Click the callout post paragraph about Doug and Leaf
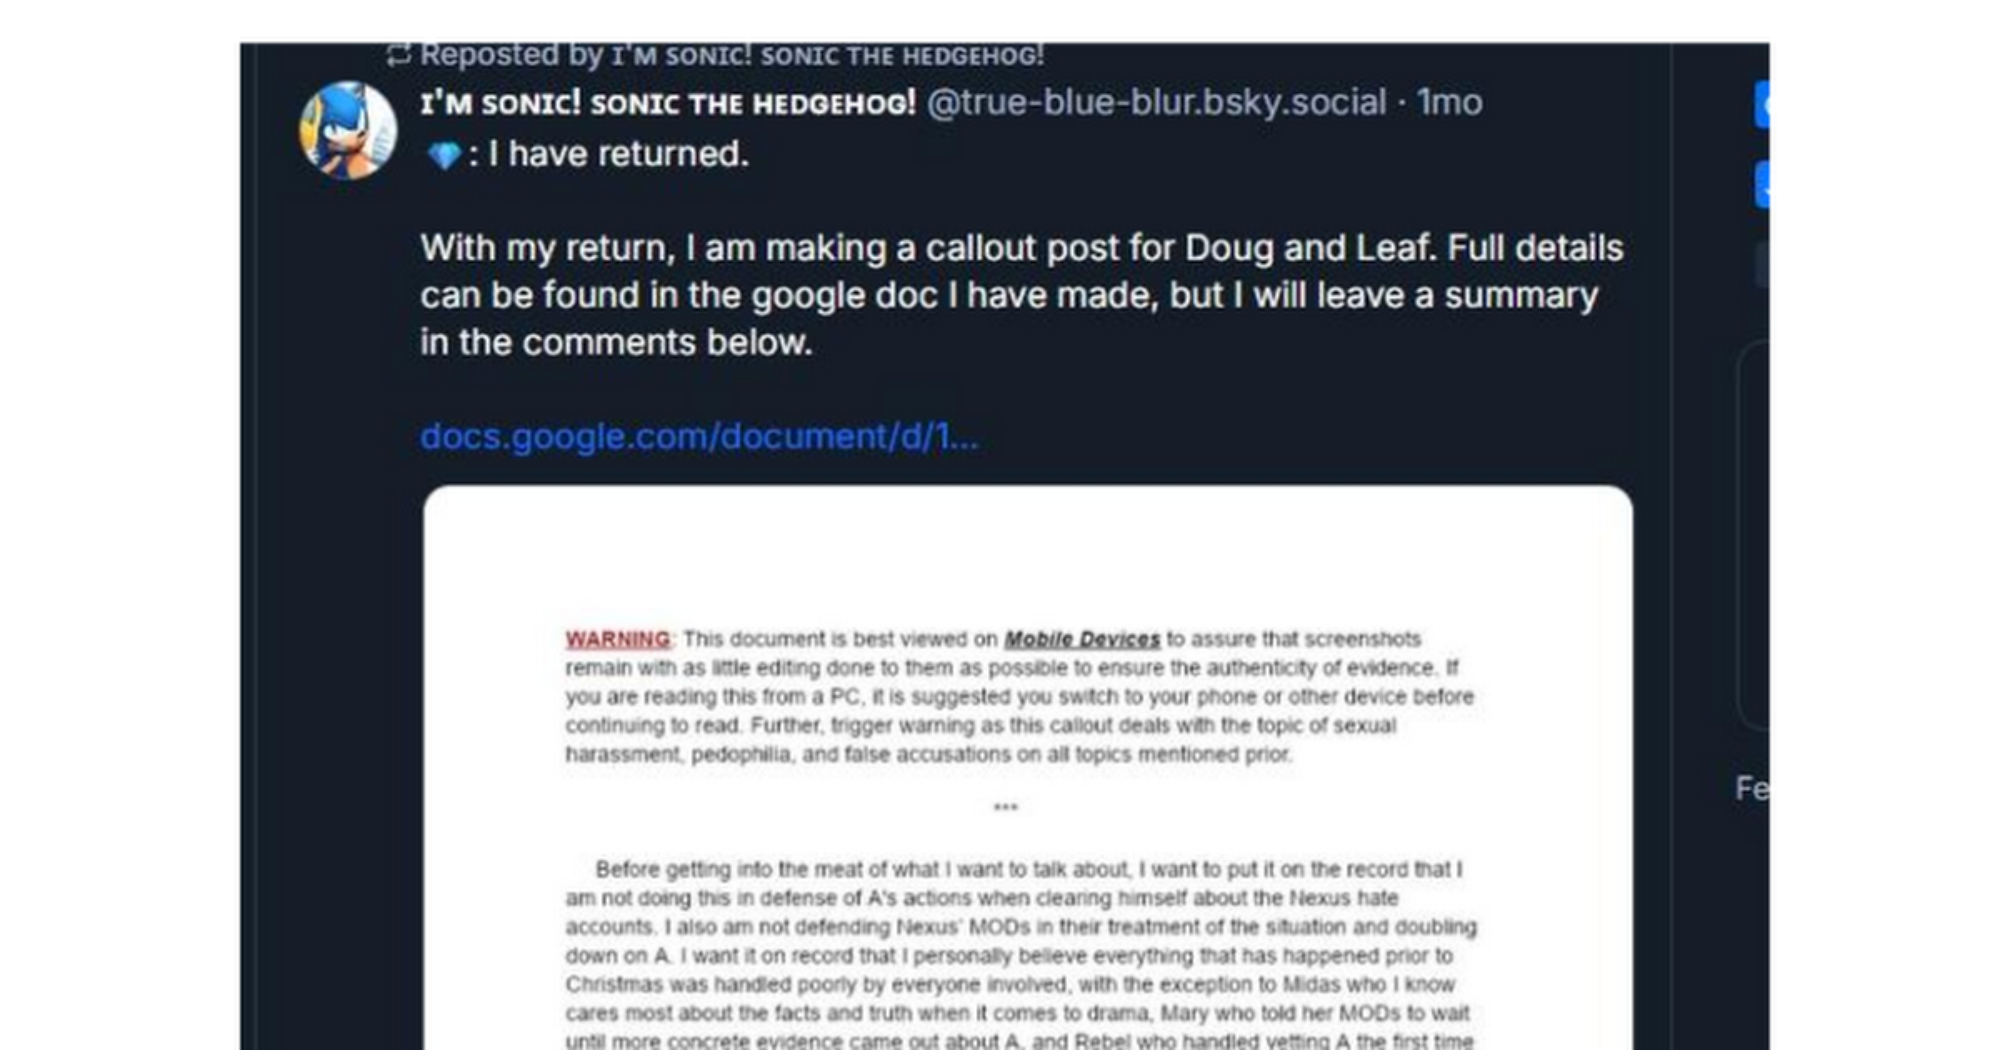The image size is (2000, 1050). coord(1022,295)
